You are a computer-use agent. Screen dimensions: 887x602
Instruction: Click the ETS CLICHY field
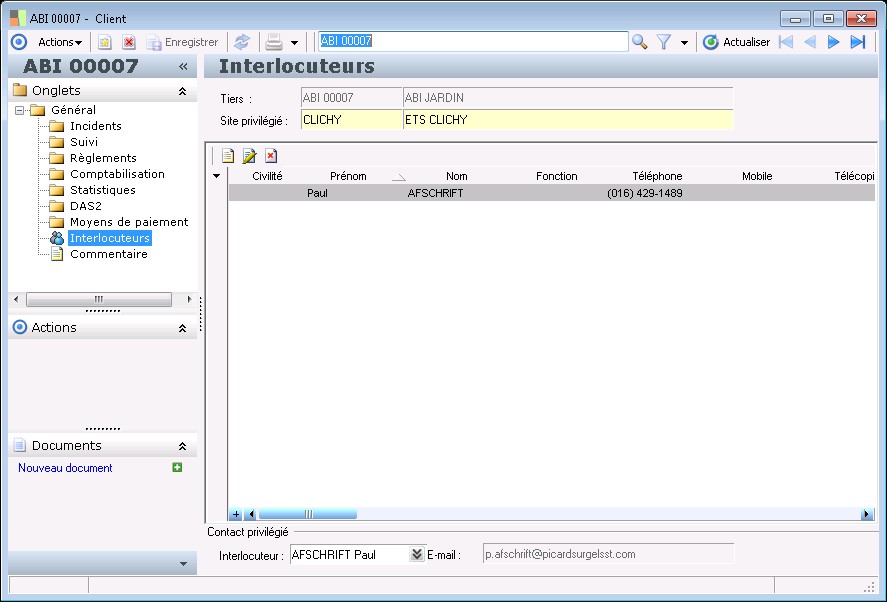click(568, 119)
